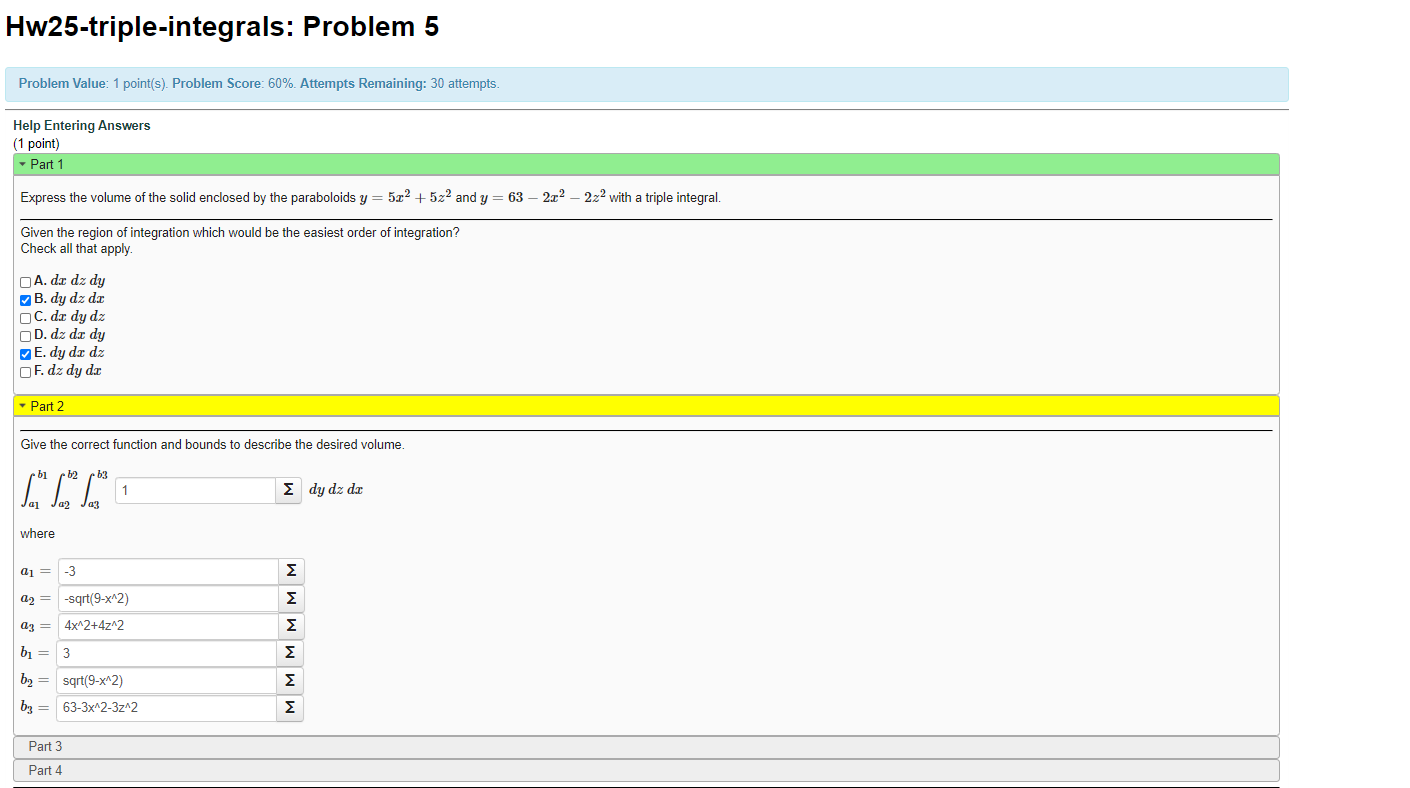Check option F dz dy dx
The height and width of the screenshot is (788, 1410).
pyautogui.click(x=24, y=371)
